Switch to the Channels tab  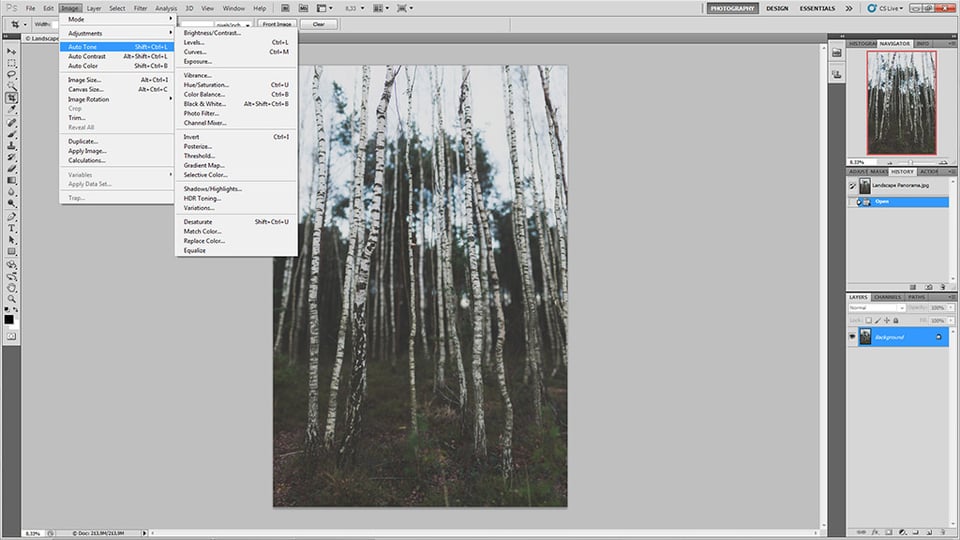tap(887, 297)
